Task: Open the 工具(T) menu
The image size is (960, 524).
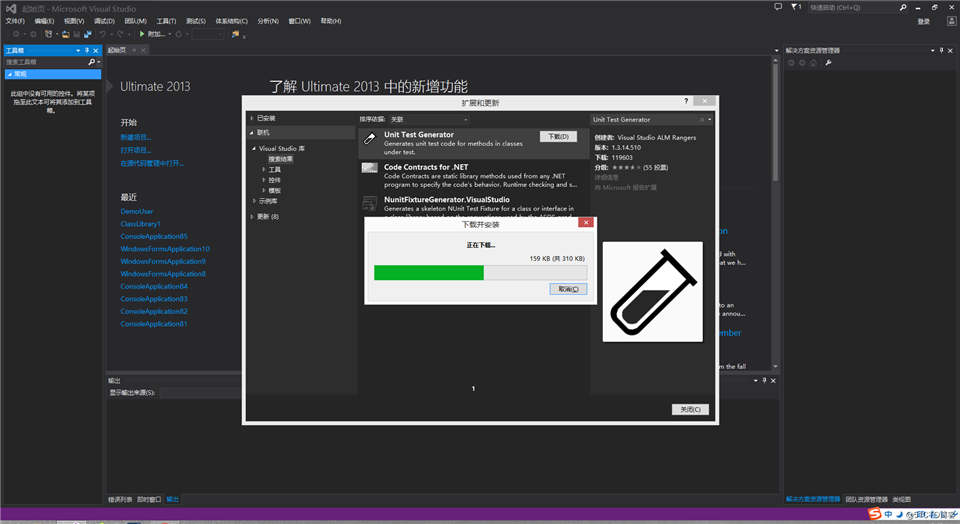Action: (166, 21)
